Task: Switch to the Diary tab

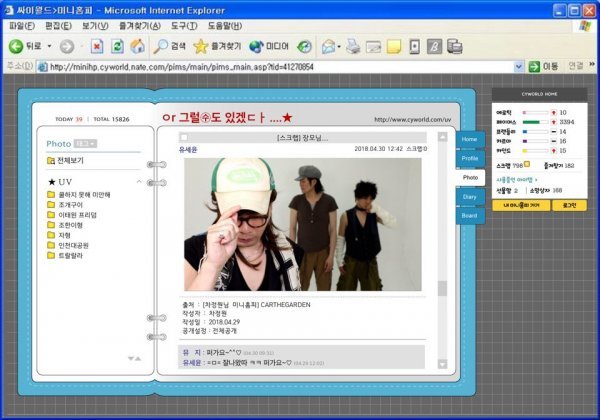Action: 469,196
